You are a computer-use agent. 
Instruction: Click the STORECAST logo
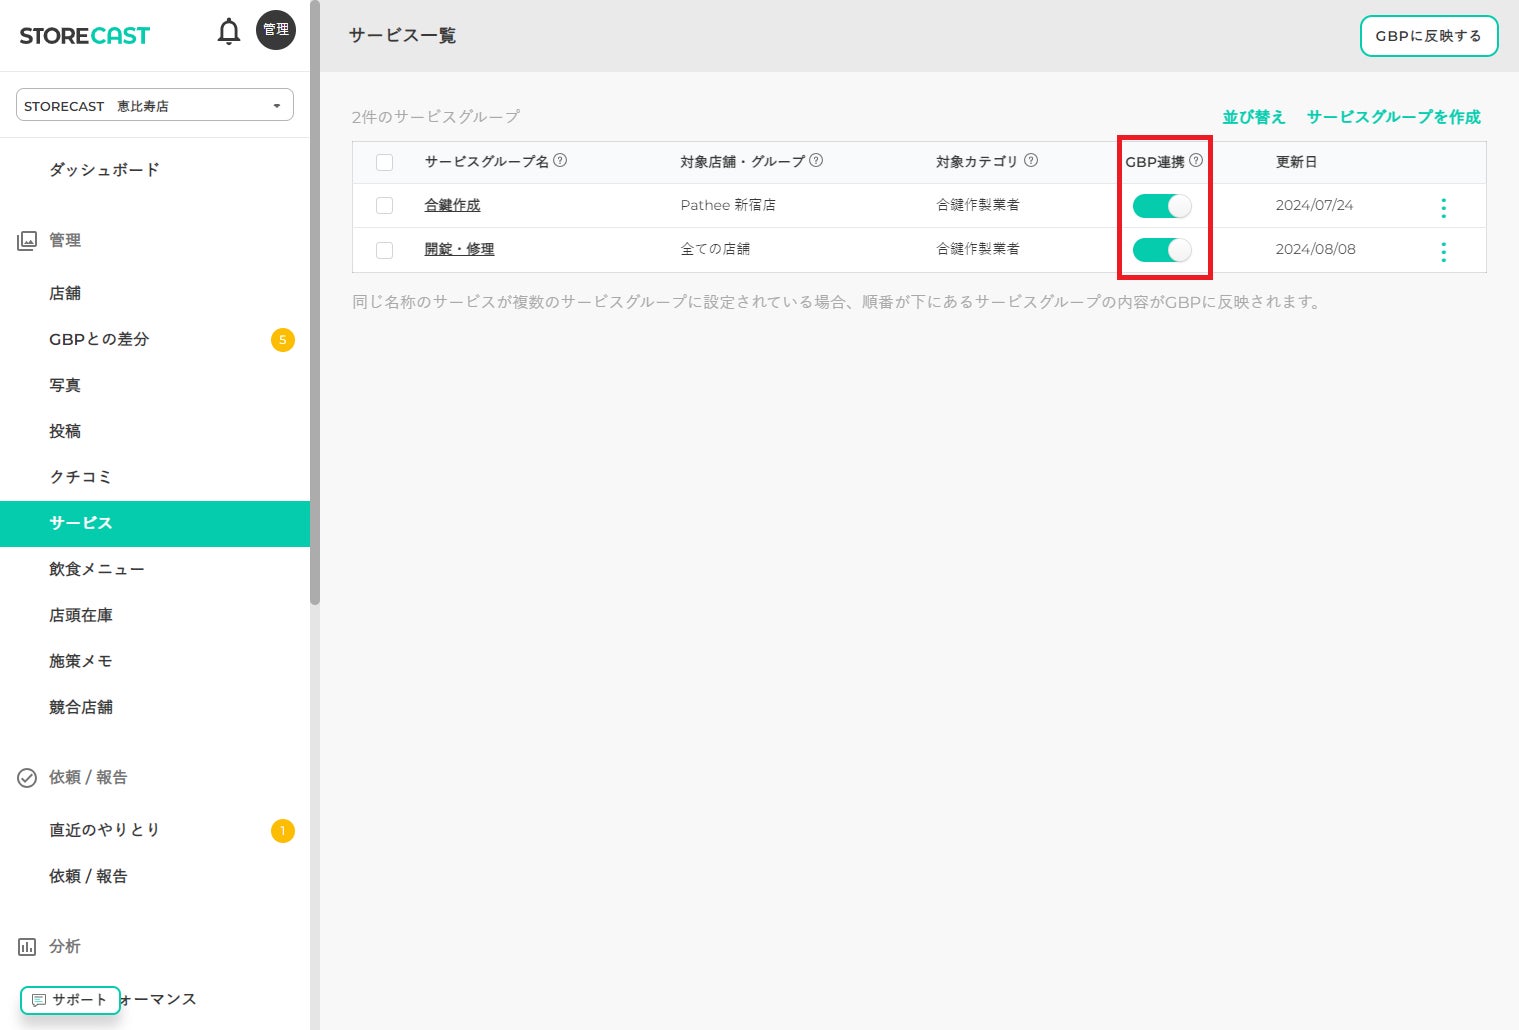point(85,36)
